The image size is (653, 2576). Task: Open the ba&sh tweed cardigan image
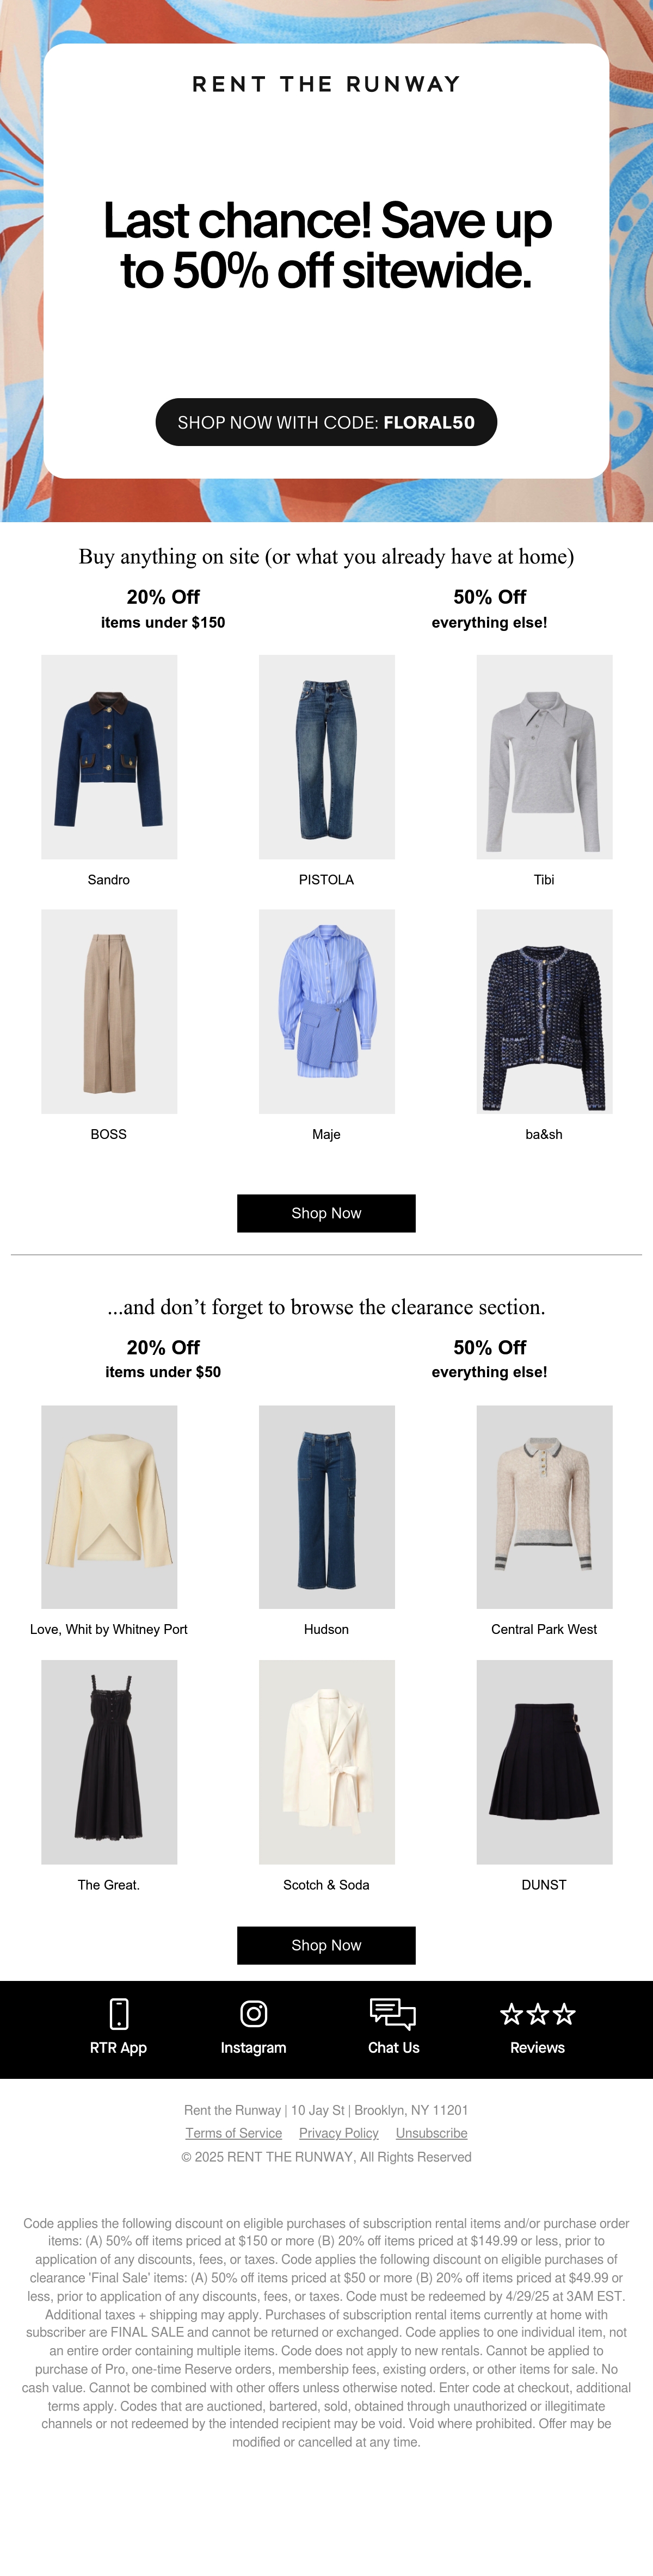(544, 1011)
